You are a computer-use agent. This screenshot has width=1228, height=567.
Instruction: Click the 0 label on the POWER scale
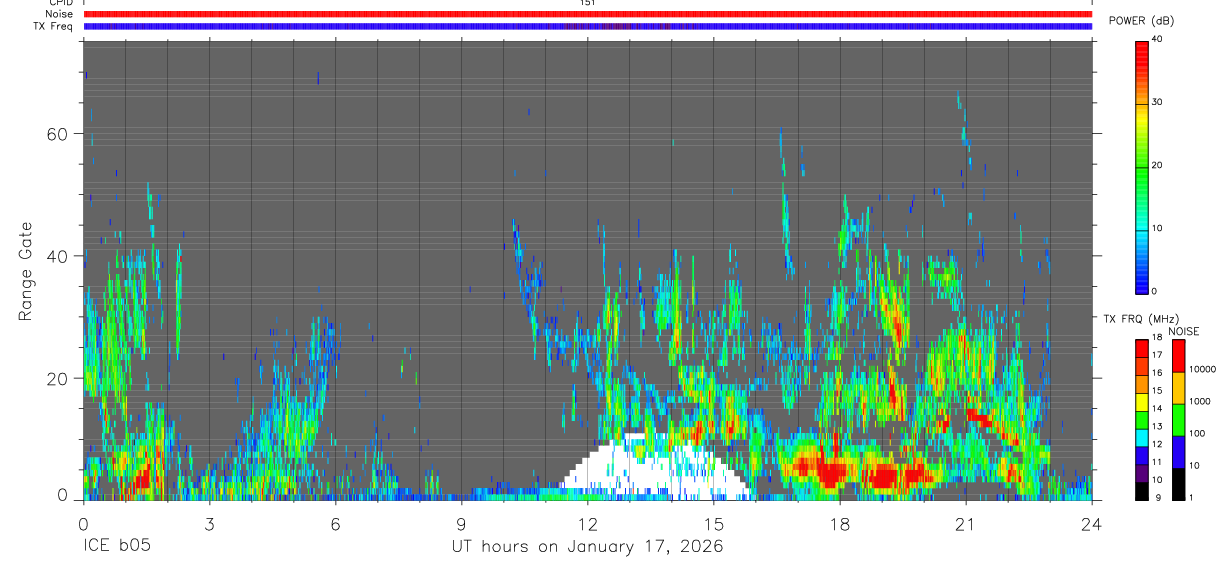1156,291
